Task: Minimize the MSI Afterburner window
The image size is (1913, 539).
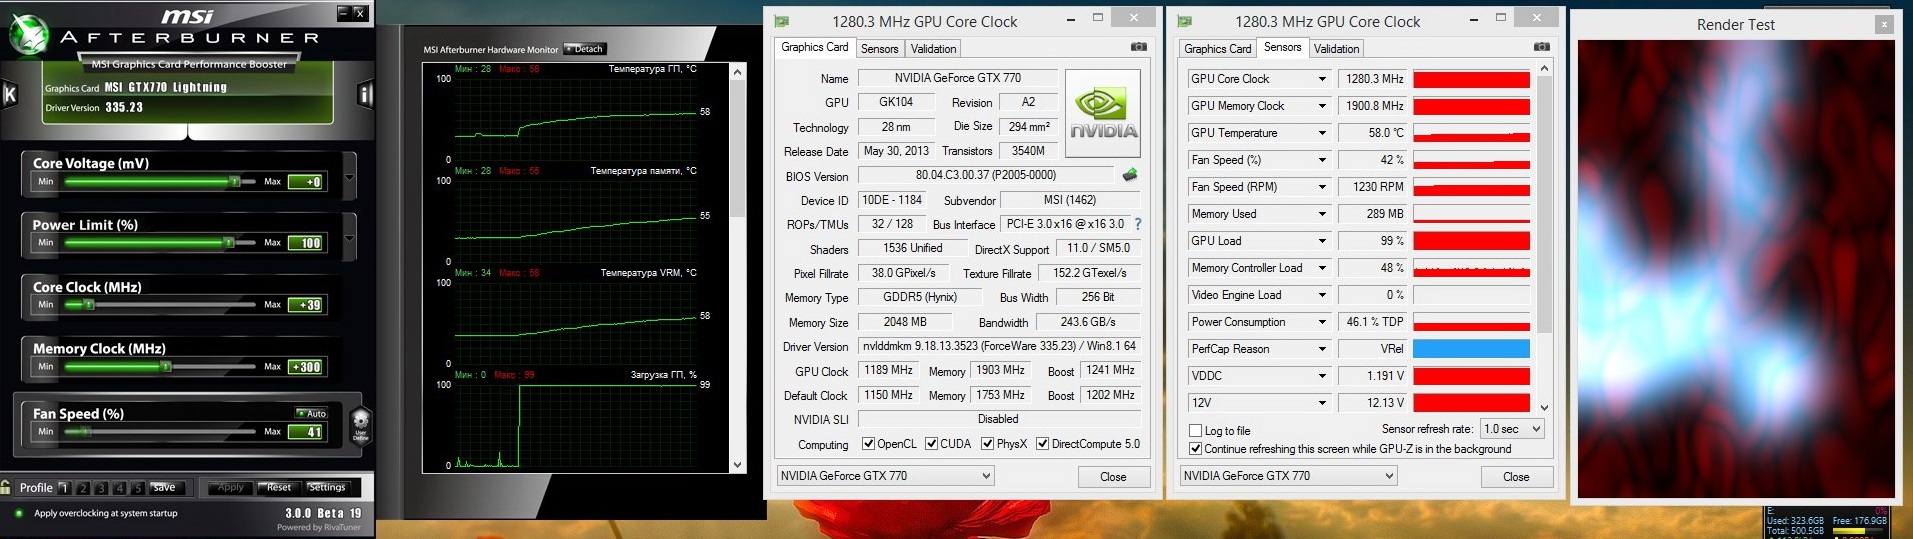Action: coord(343,12)
